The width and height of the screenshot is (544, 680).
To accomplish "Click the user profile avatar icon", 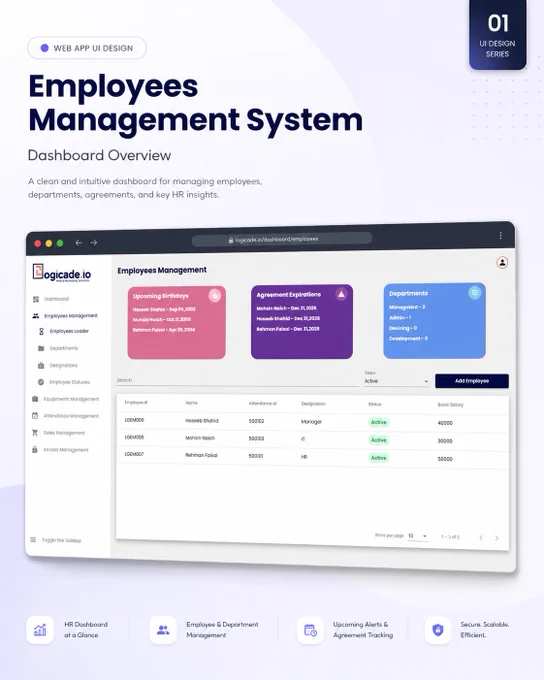I will point(502,263).
